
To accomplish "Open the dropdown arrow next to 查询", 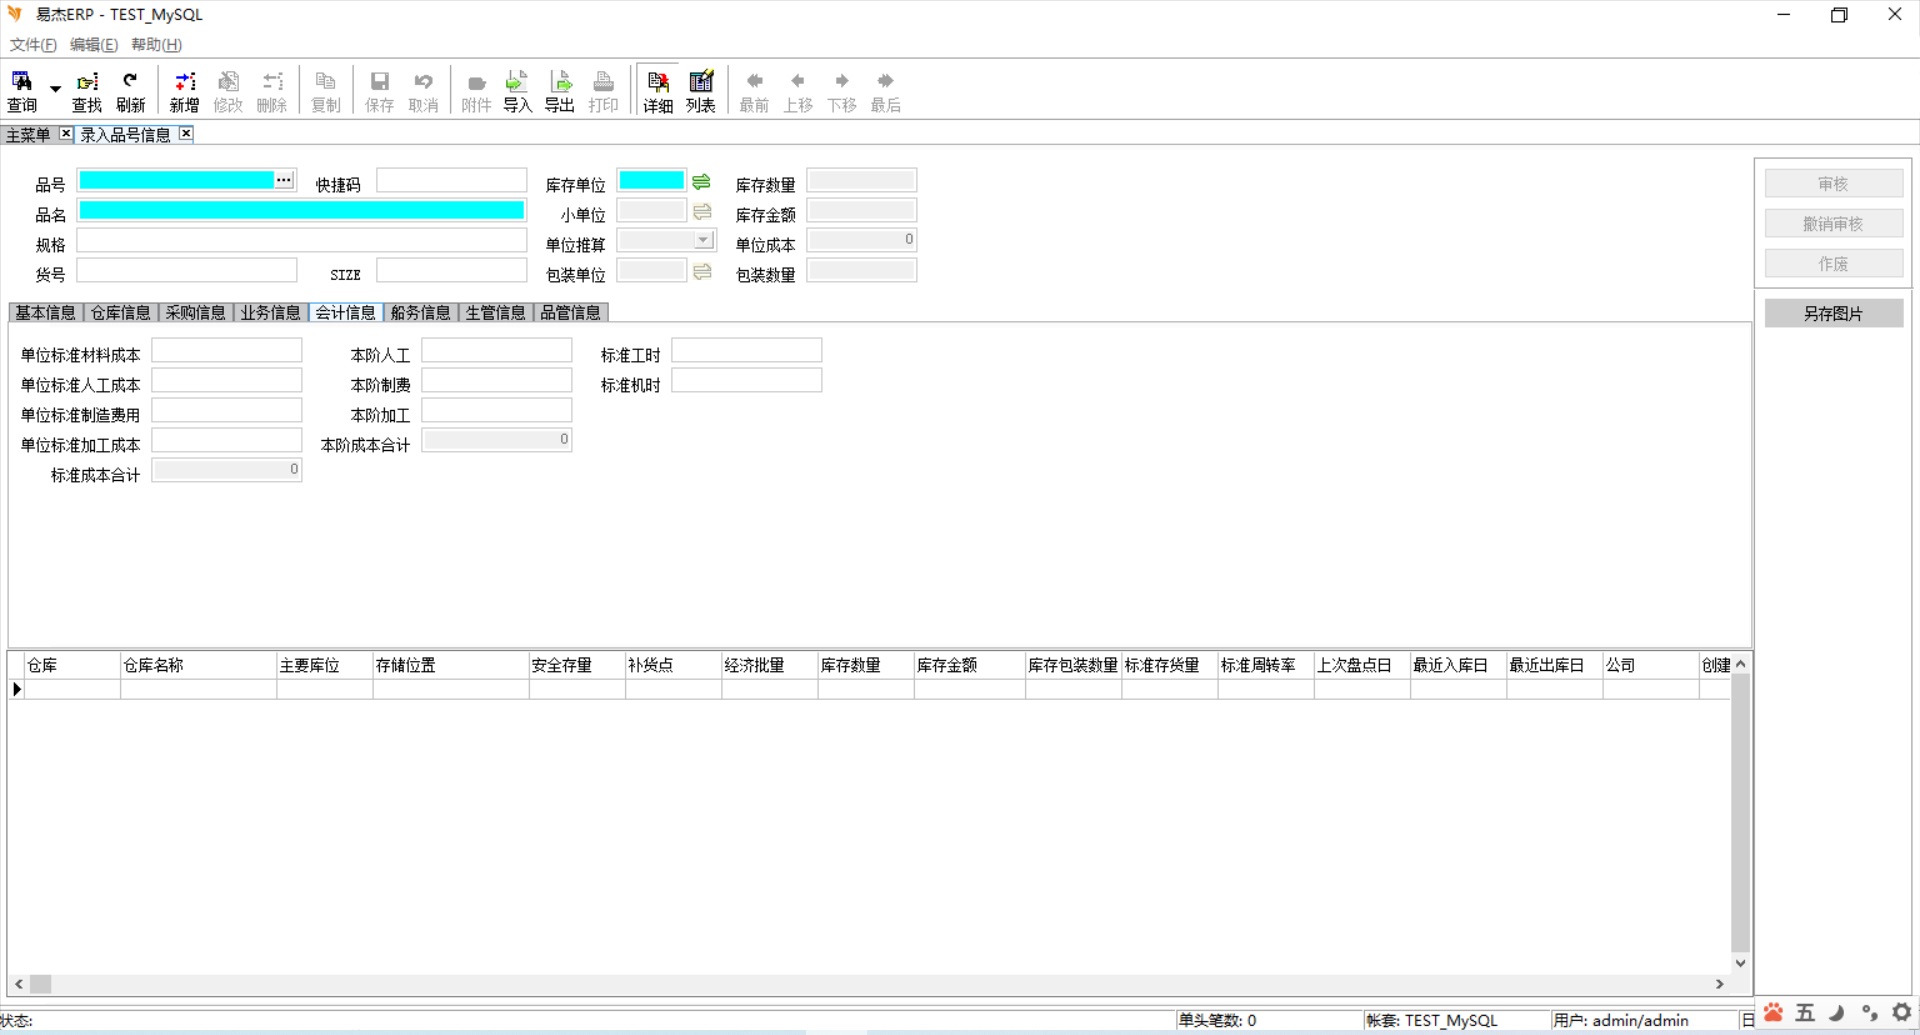I will 56,90.
